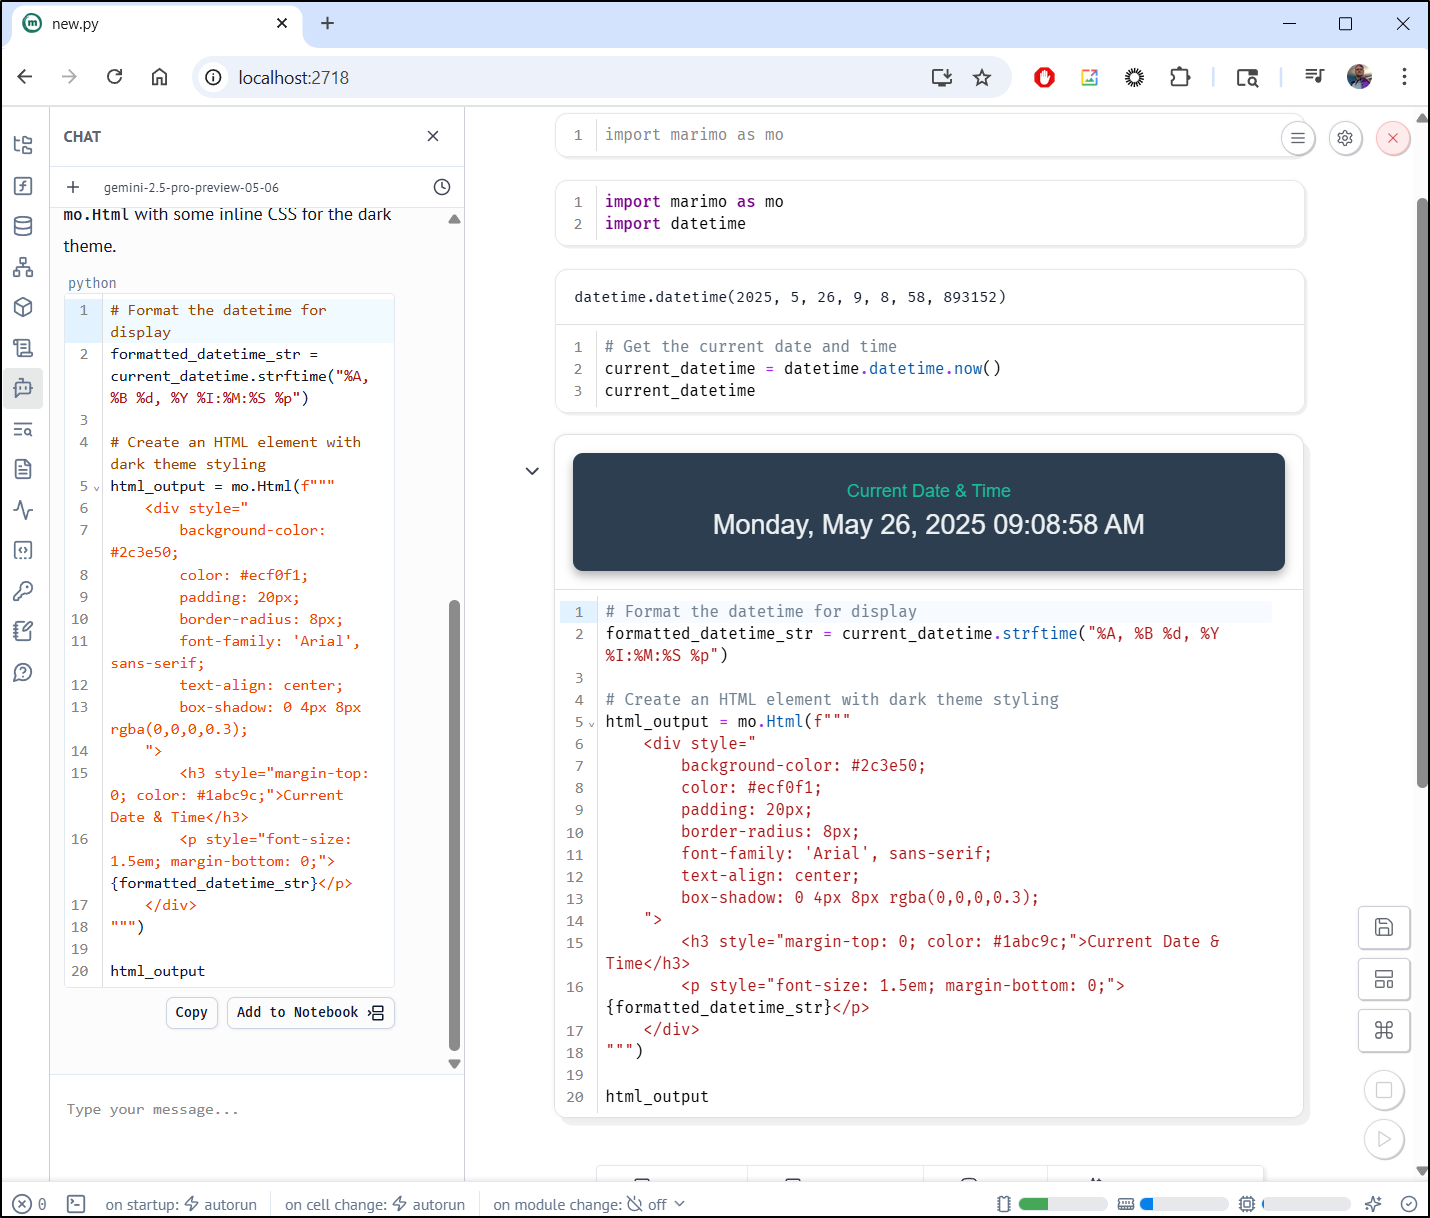1430x1218 pixels.
Task: Click the chat panel scrollbar thumb
Action: [454, 825]
